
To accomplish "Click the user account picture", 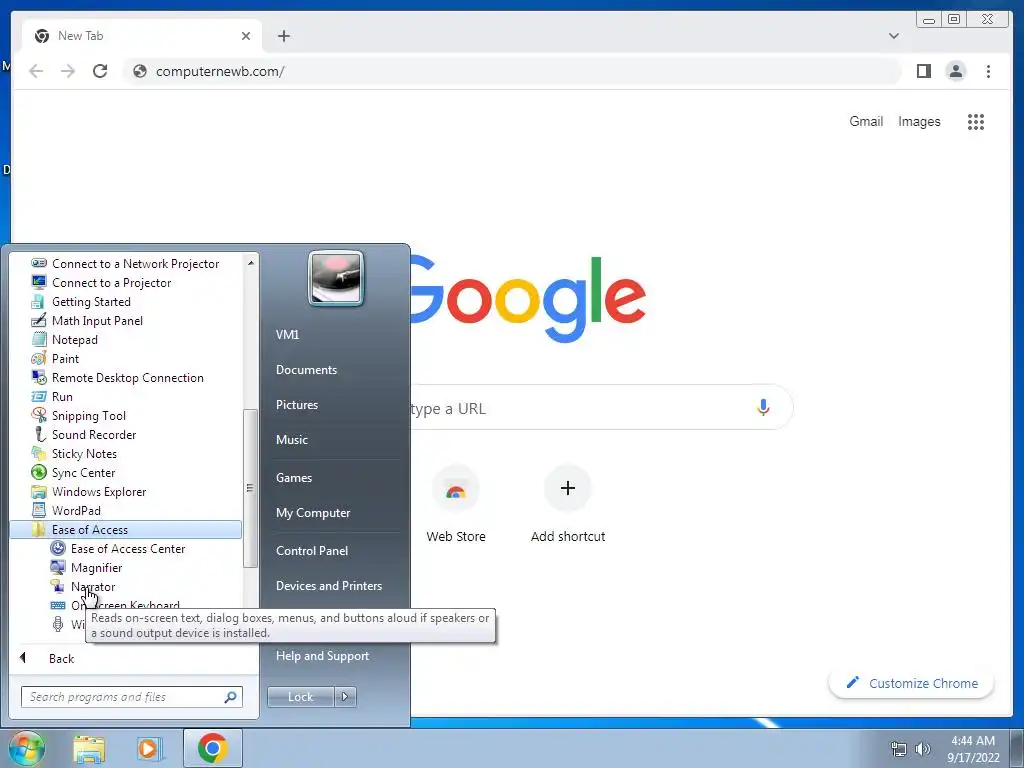I will click(x=336, y=278).
